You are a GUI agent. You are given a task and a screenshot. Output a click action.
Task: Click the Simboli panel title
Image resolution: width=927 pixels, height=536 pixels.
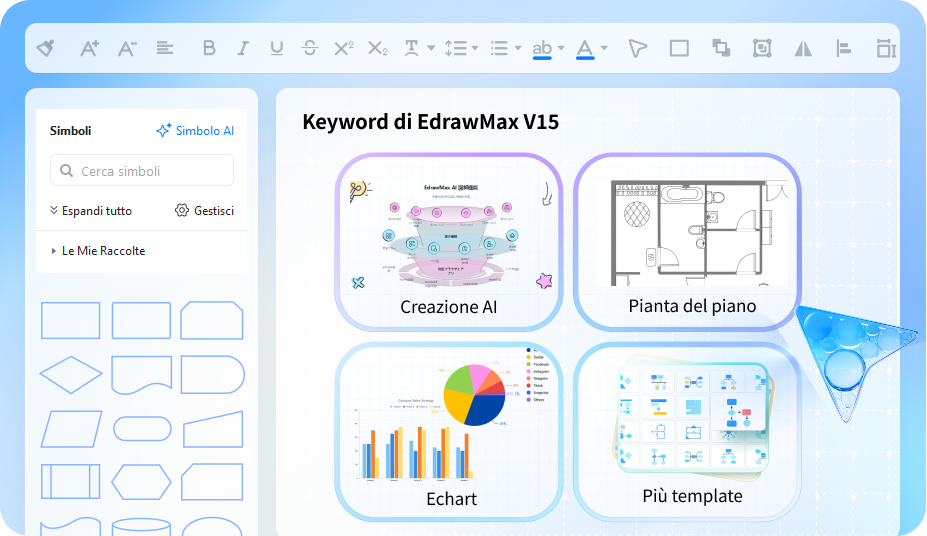(70, 131)
